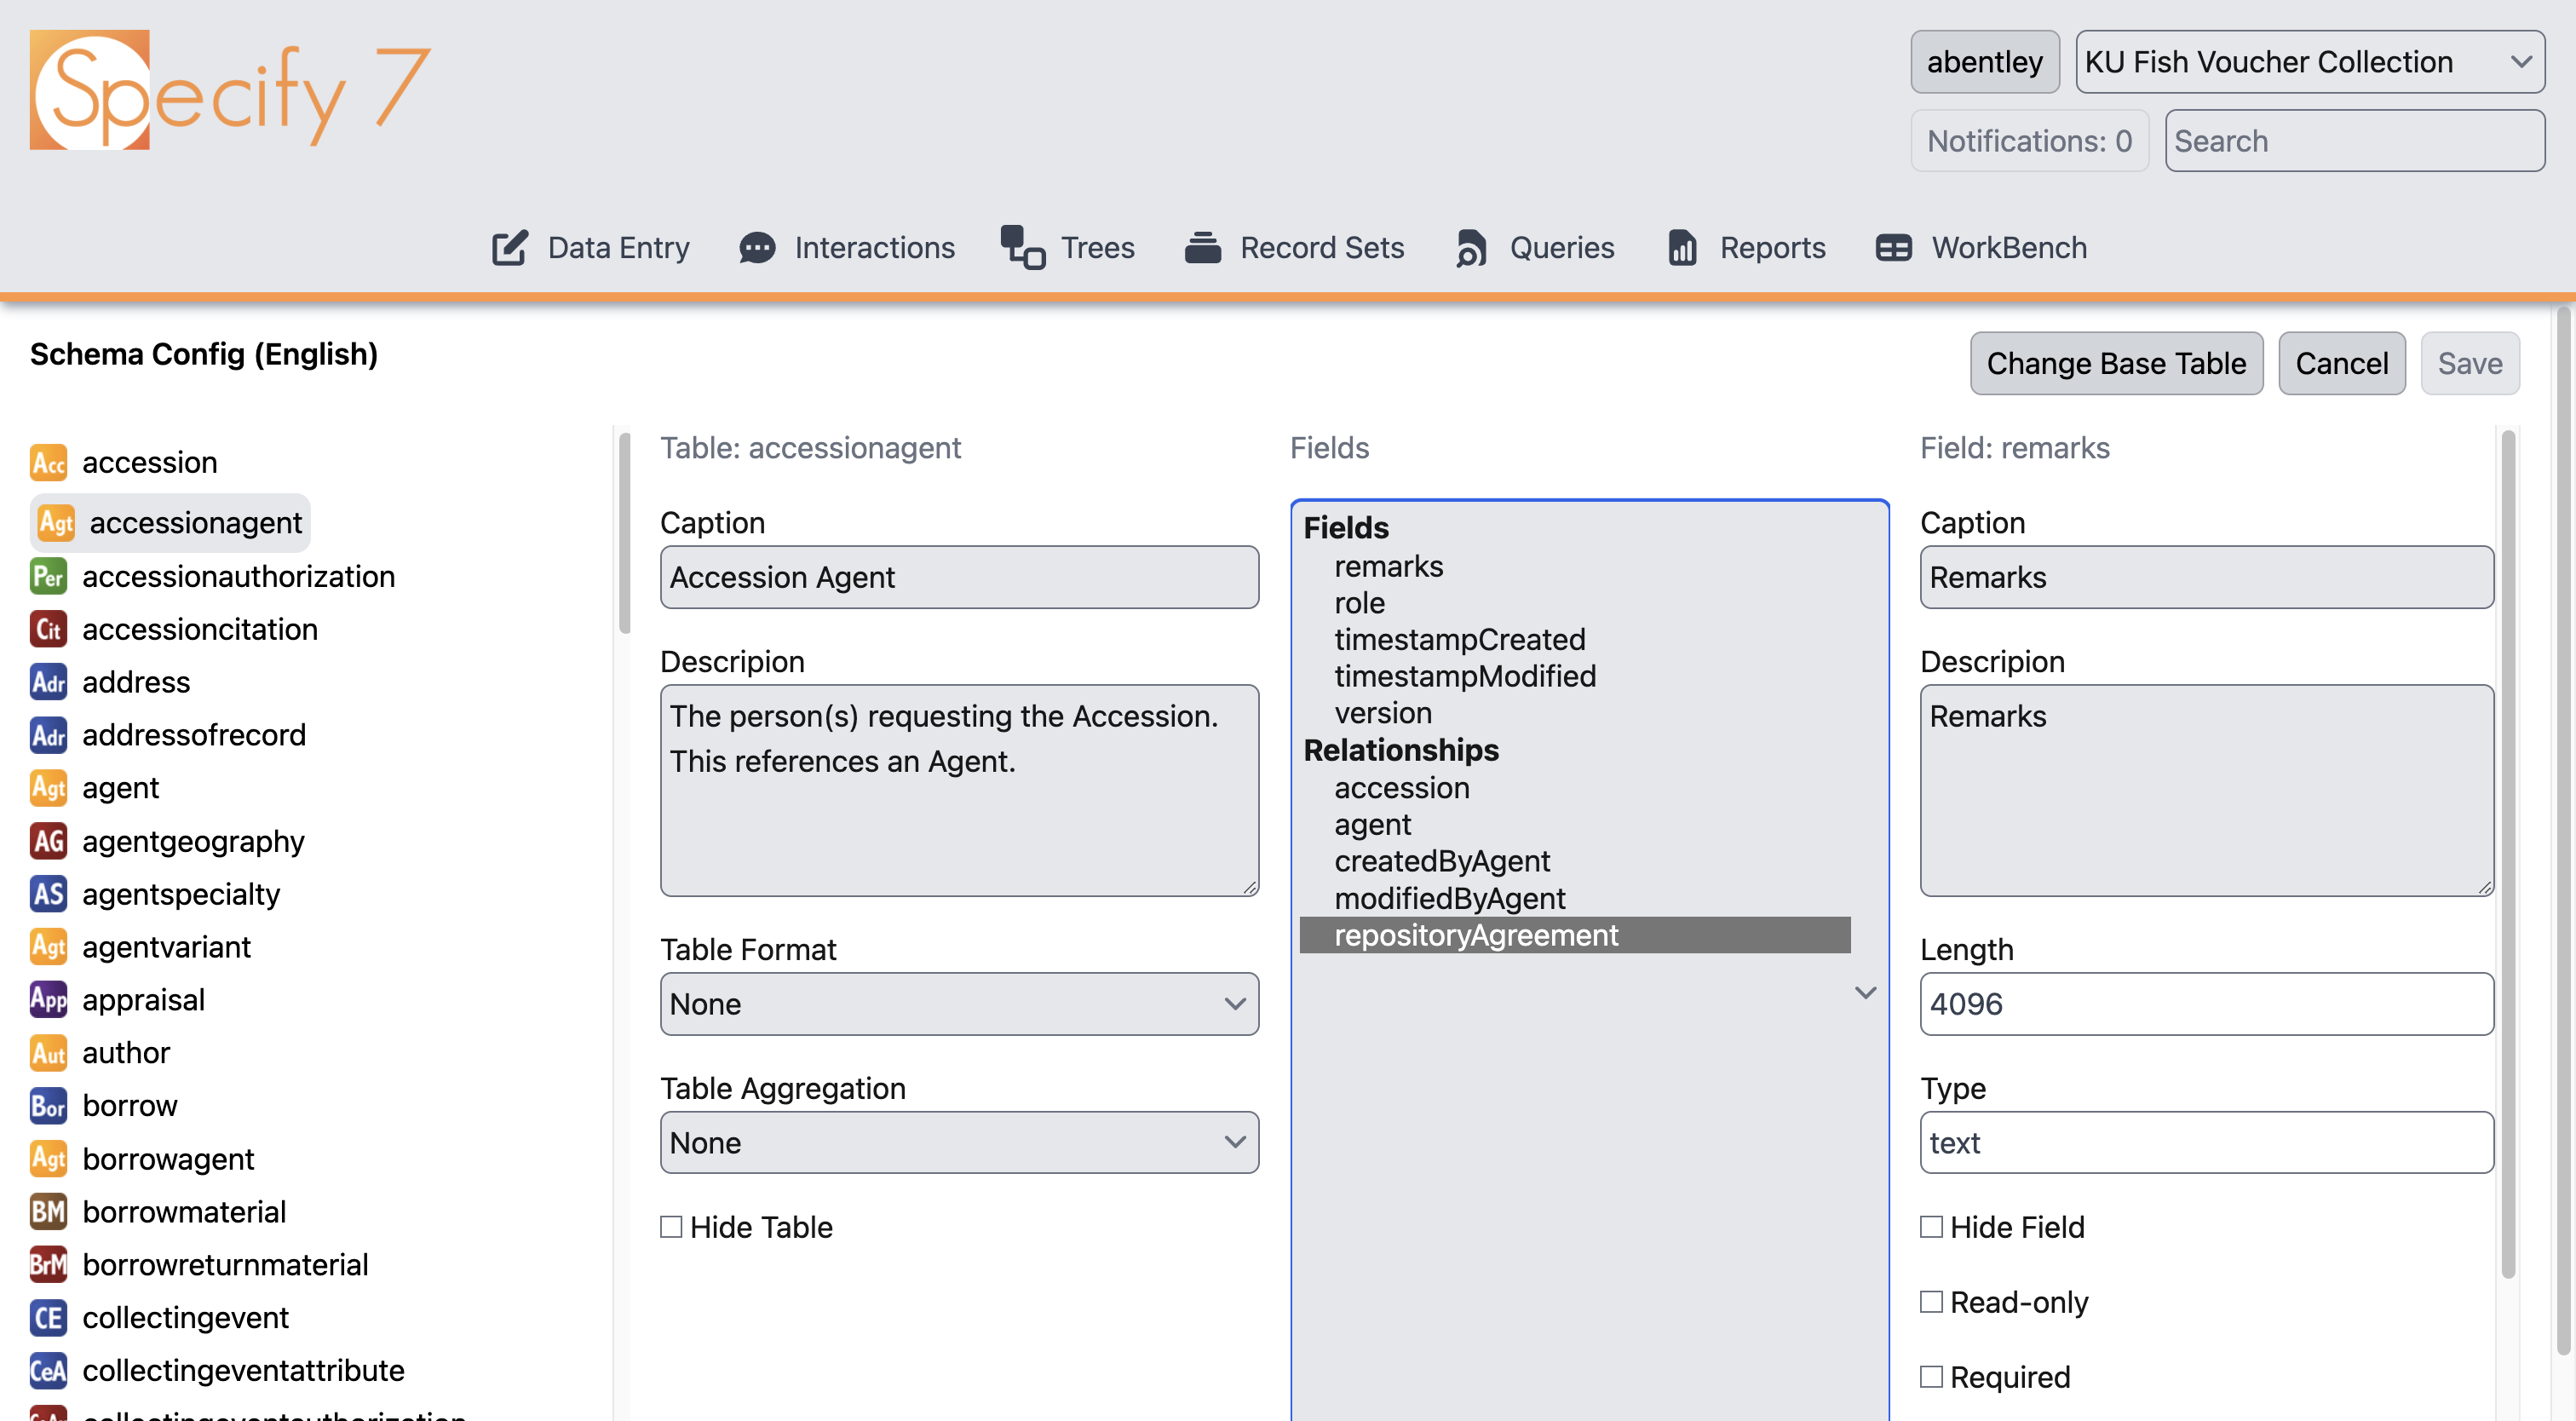Open the WorkBench section
Screen dimensions: 2576x1421
point(1895,248)
